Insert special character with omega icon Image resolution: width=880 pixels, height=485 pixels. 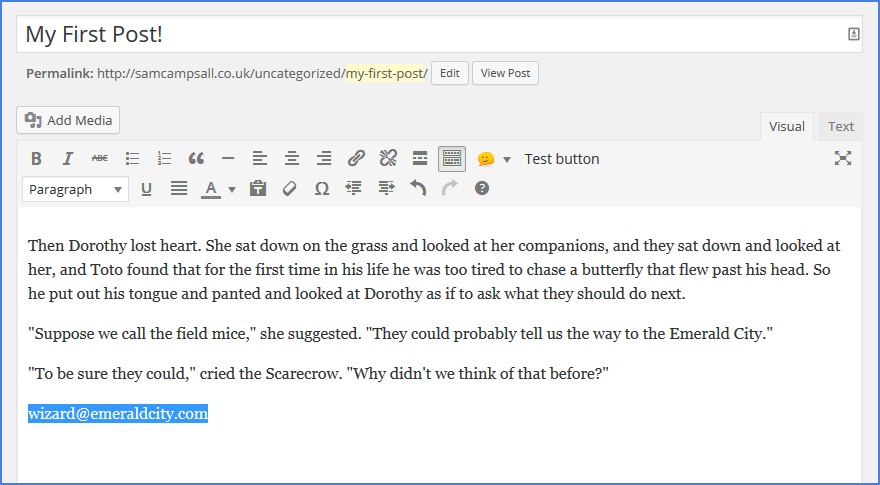pyautogui.click(x=322, y=188)
